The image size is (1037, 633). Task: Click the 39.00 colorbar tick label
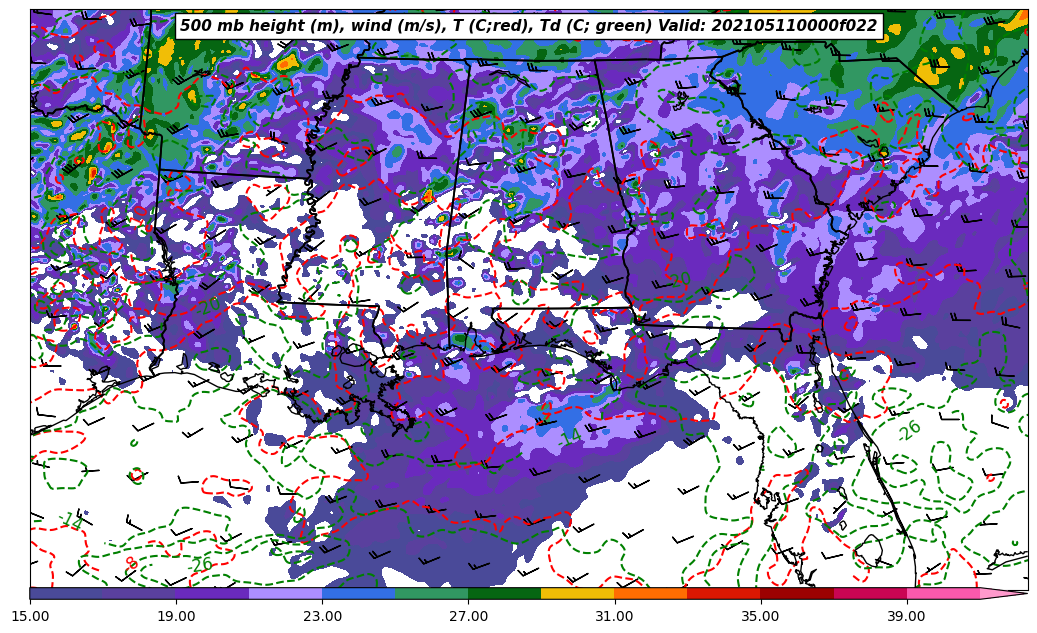[906, 616]
